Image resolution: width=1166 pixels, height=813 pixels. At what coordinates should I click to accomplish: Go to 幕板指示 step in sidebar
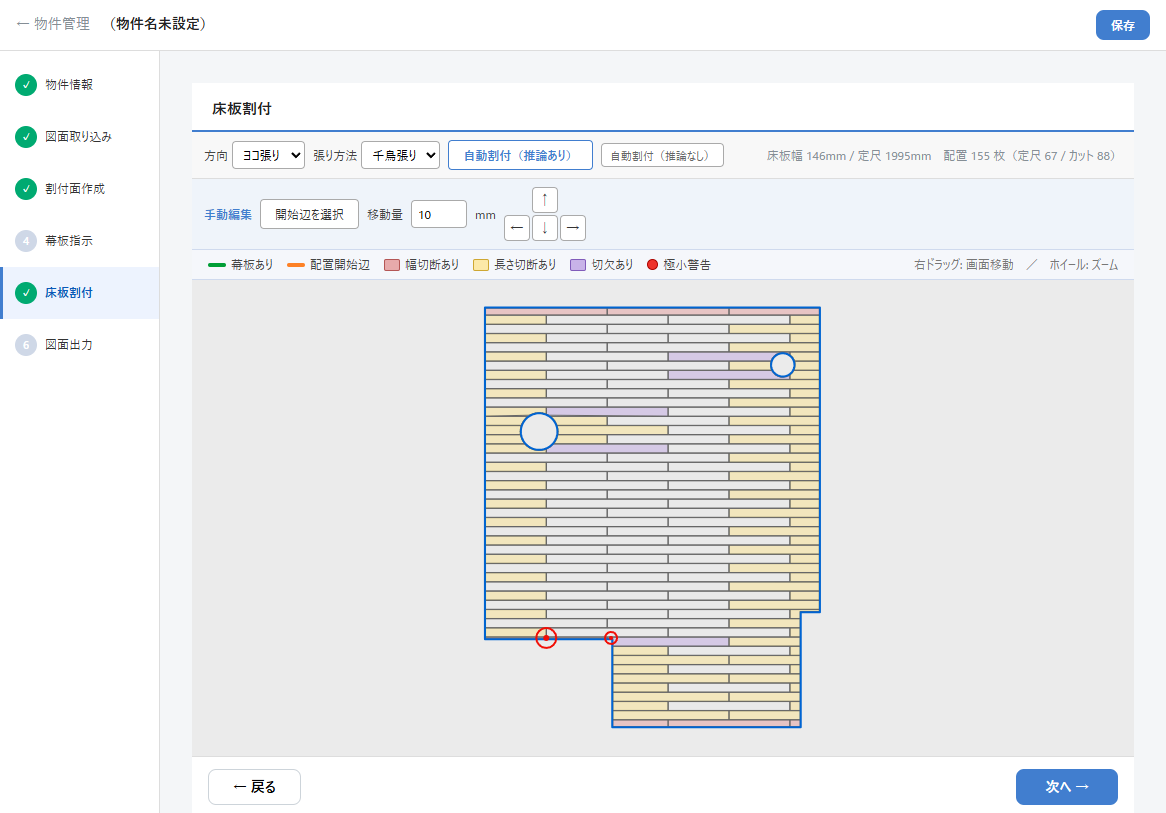pyautogui.click(x=80, y=241)
